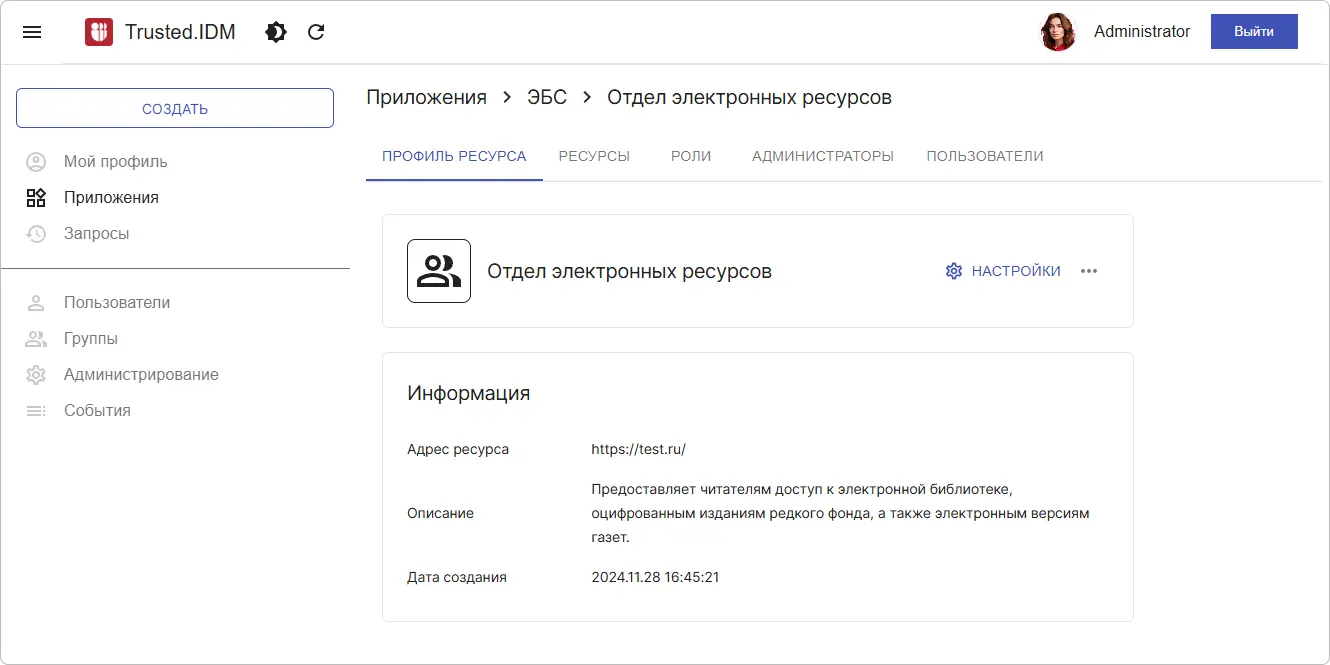Switch to the РЕСУРСЫ tab

[x=594, y=156]
